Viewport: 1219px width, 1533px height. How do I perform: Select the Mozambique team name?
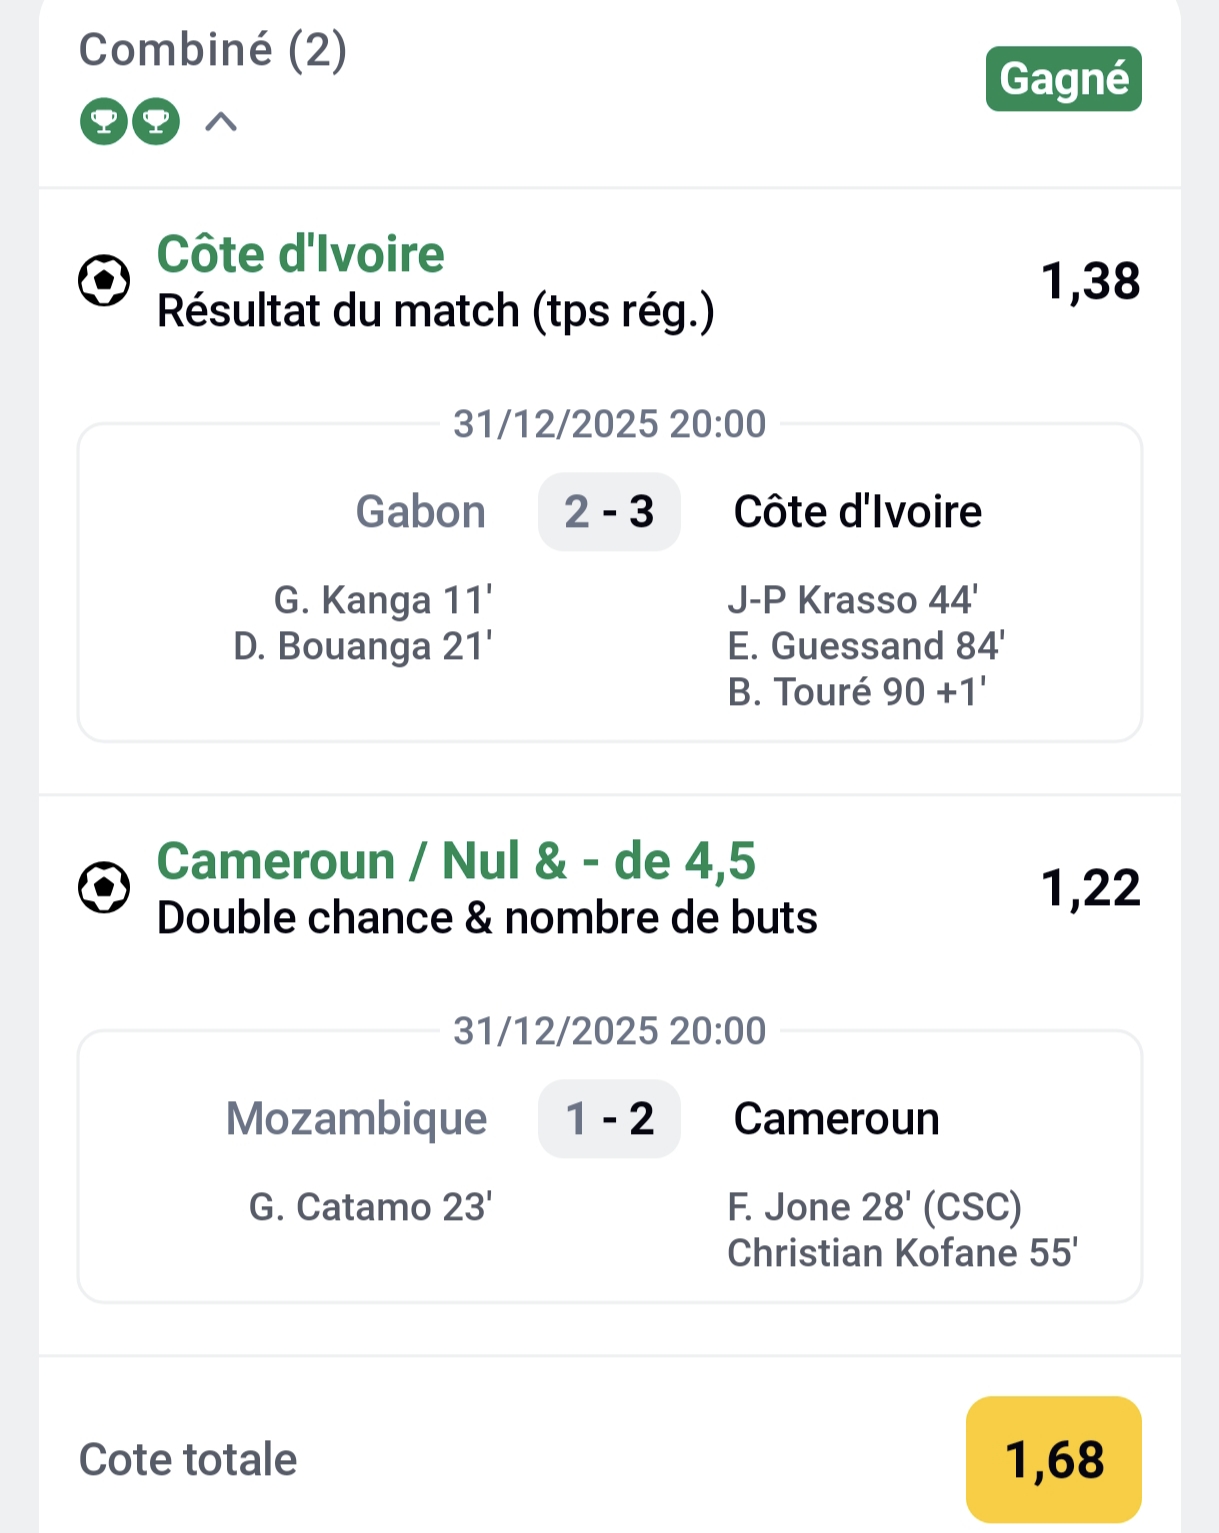click(357, 1119)
